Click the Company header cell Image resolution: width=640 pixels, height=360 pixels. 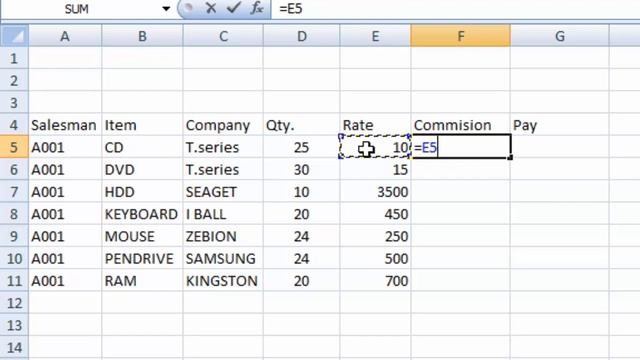(x=223, y=125)
